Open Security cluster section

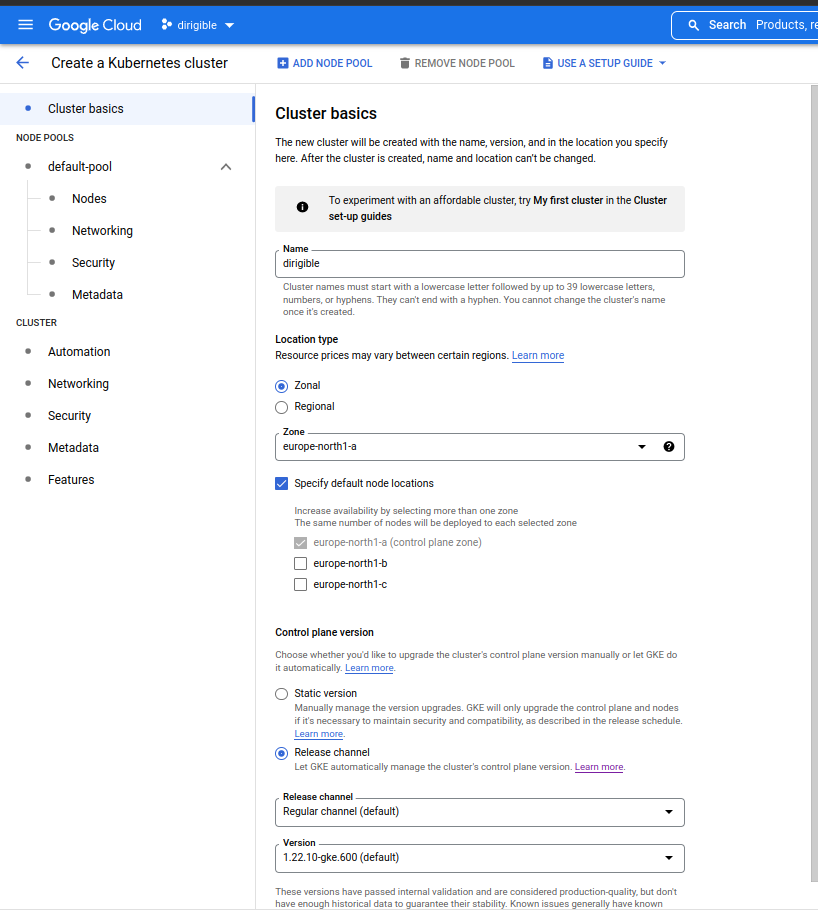point(69,416)
